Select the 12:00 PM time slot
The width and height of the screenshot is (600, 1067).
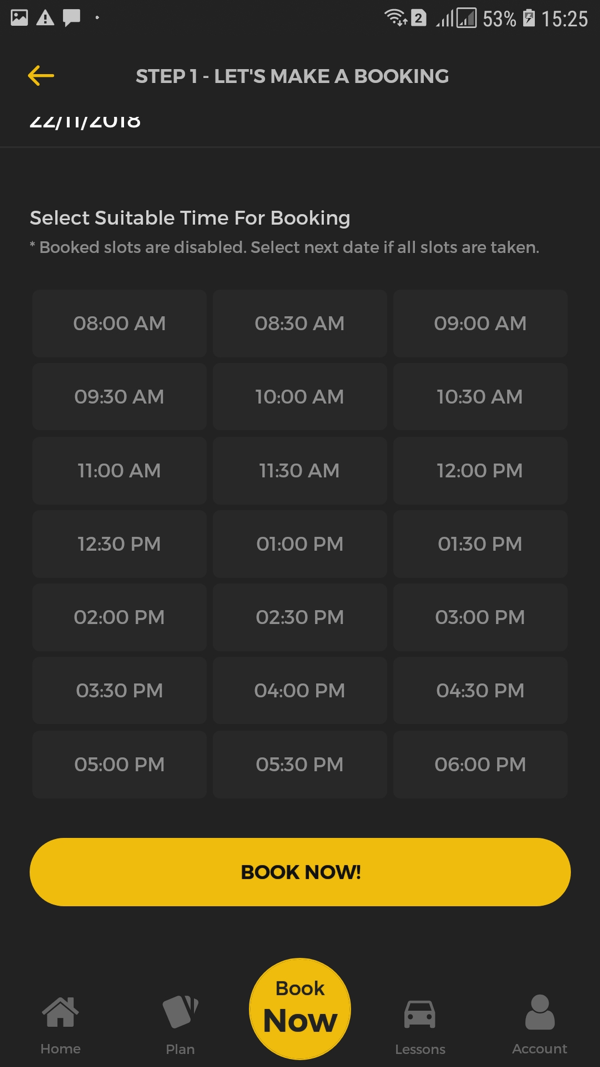pos(480,471)
